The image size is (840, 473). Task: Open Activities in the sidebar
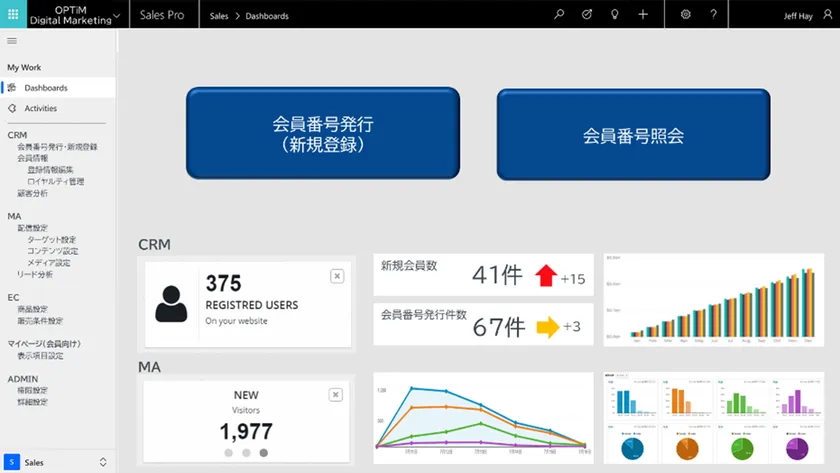click(x=41, y=108)
